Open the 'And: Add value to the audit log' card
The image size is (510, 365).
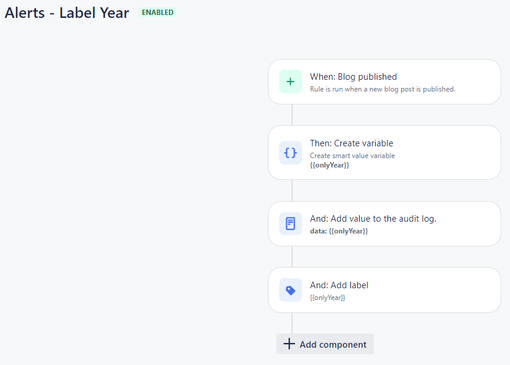tap(384, 224)
